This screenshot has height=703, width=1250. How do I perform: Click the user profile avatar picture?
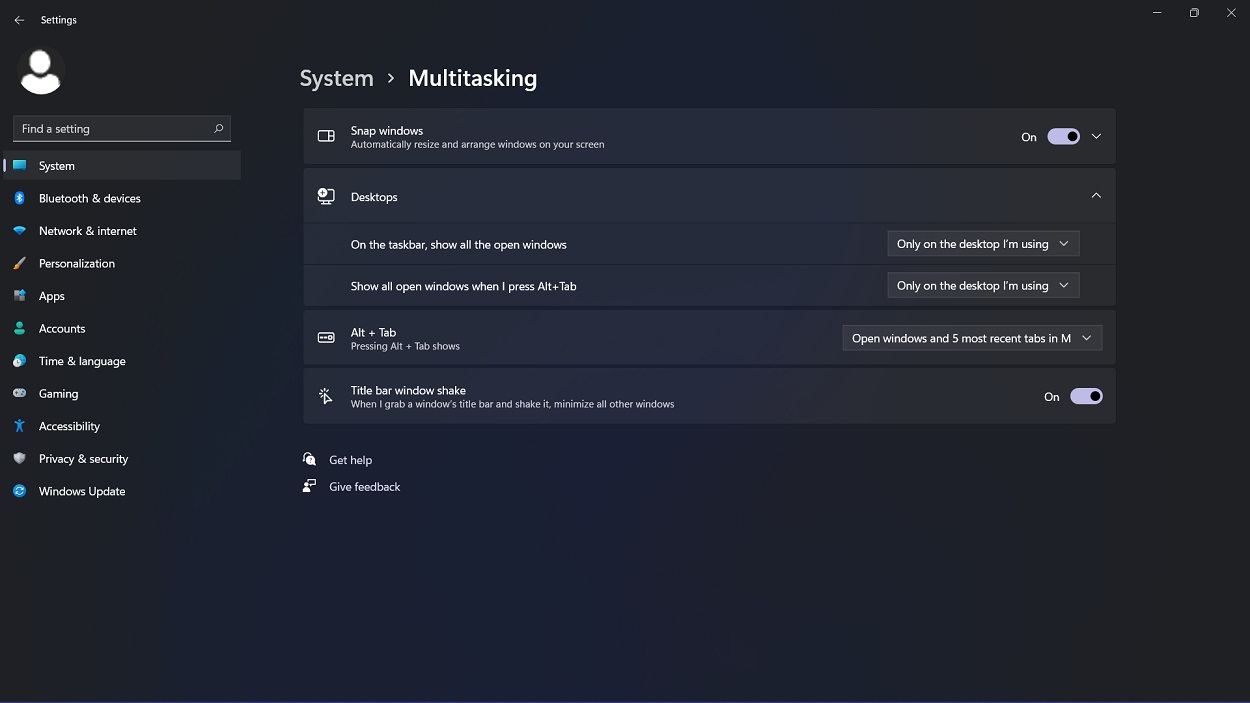[41, 71]
